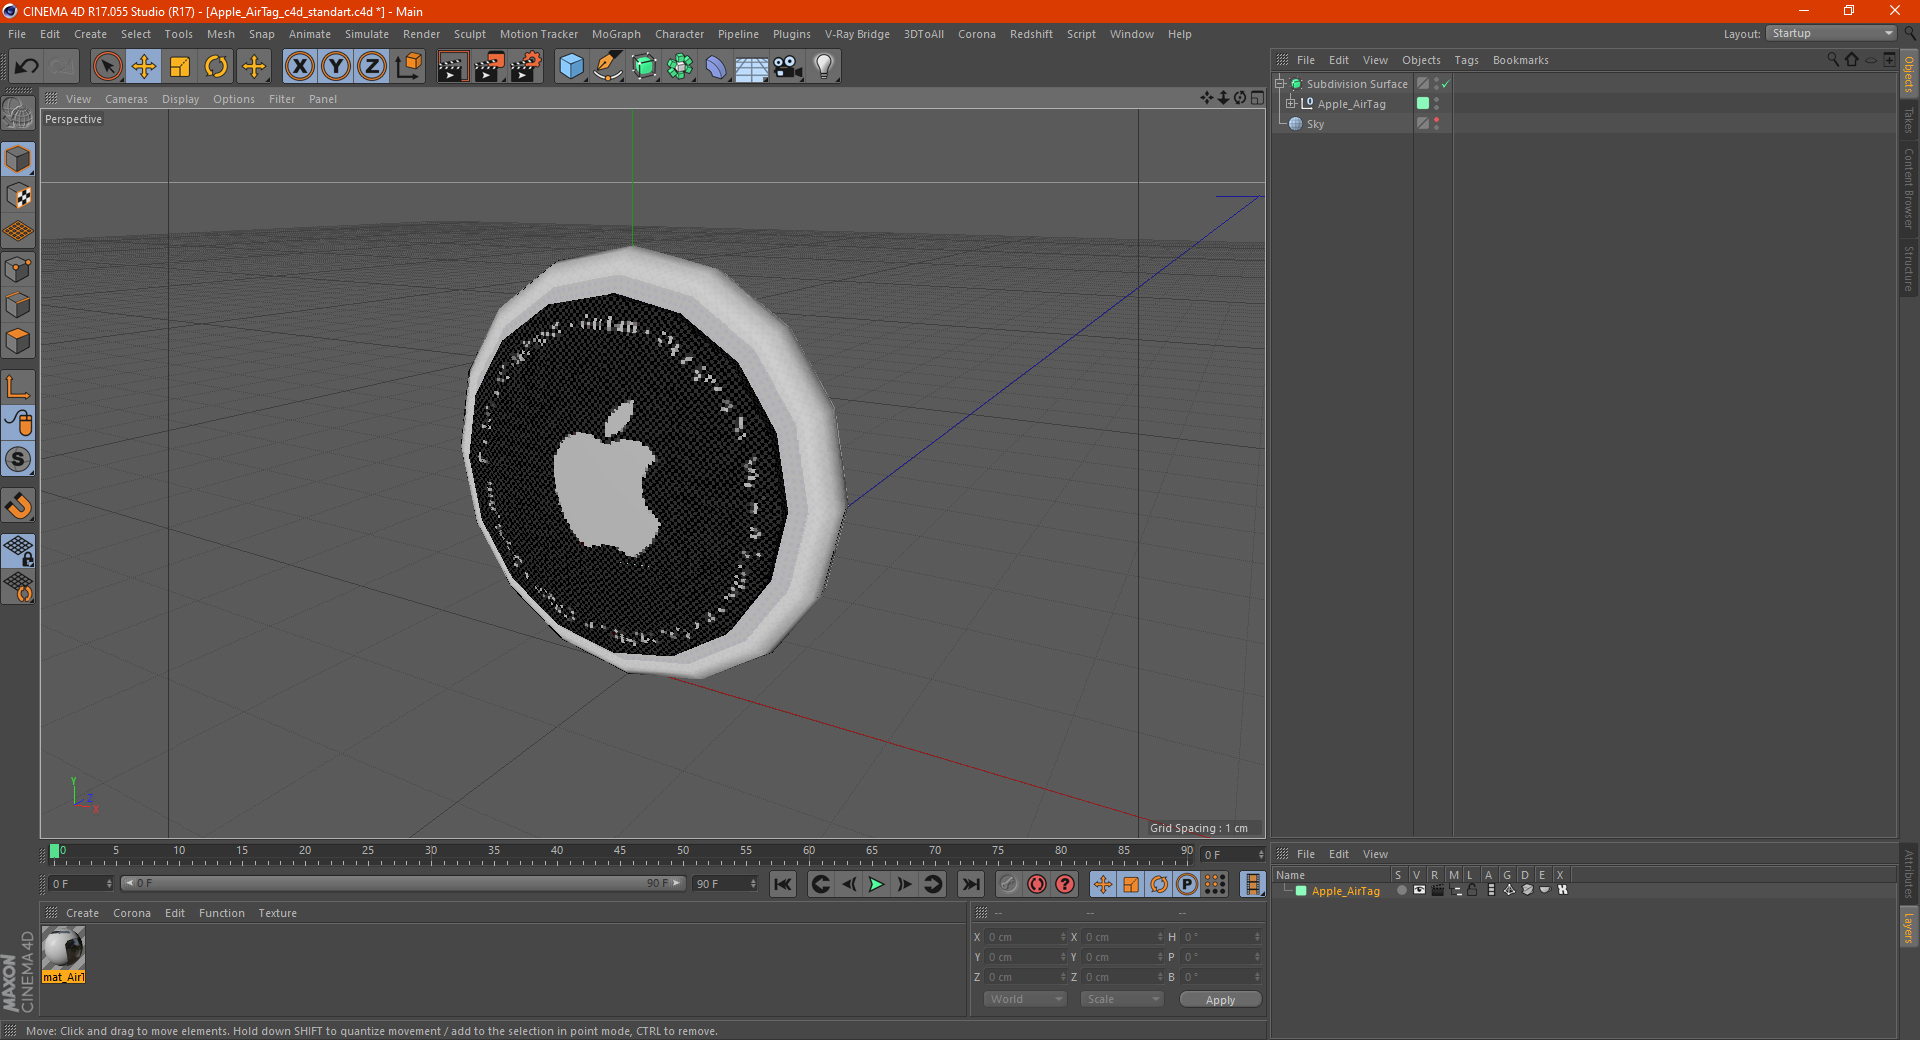Add a Cube primitive object
Image resolution: width=1920 pixels, height=1040 pixels.
click(571, 67)
